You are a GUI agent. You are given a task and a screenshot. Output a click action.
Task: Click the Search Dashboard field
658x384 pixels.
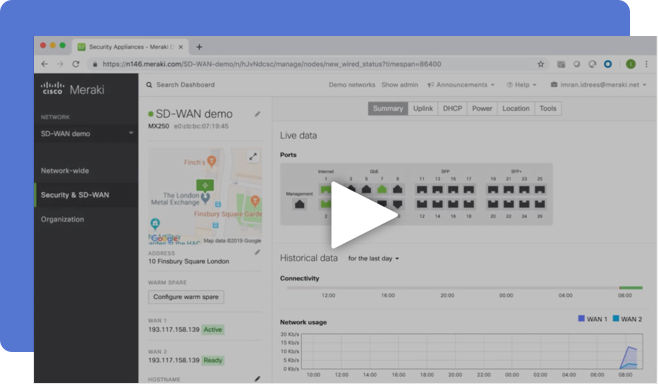coord(185,85)
